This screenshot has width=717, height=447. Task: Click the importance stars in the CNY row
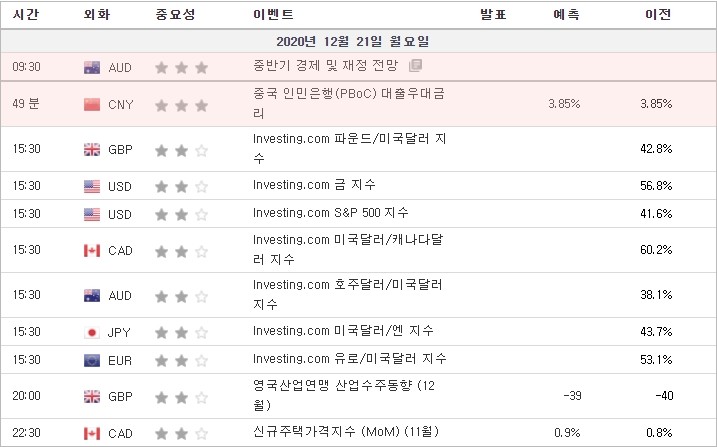click(182, 106)
